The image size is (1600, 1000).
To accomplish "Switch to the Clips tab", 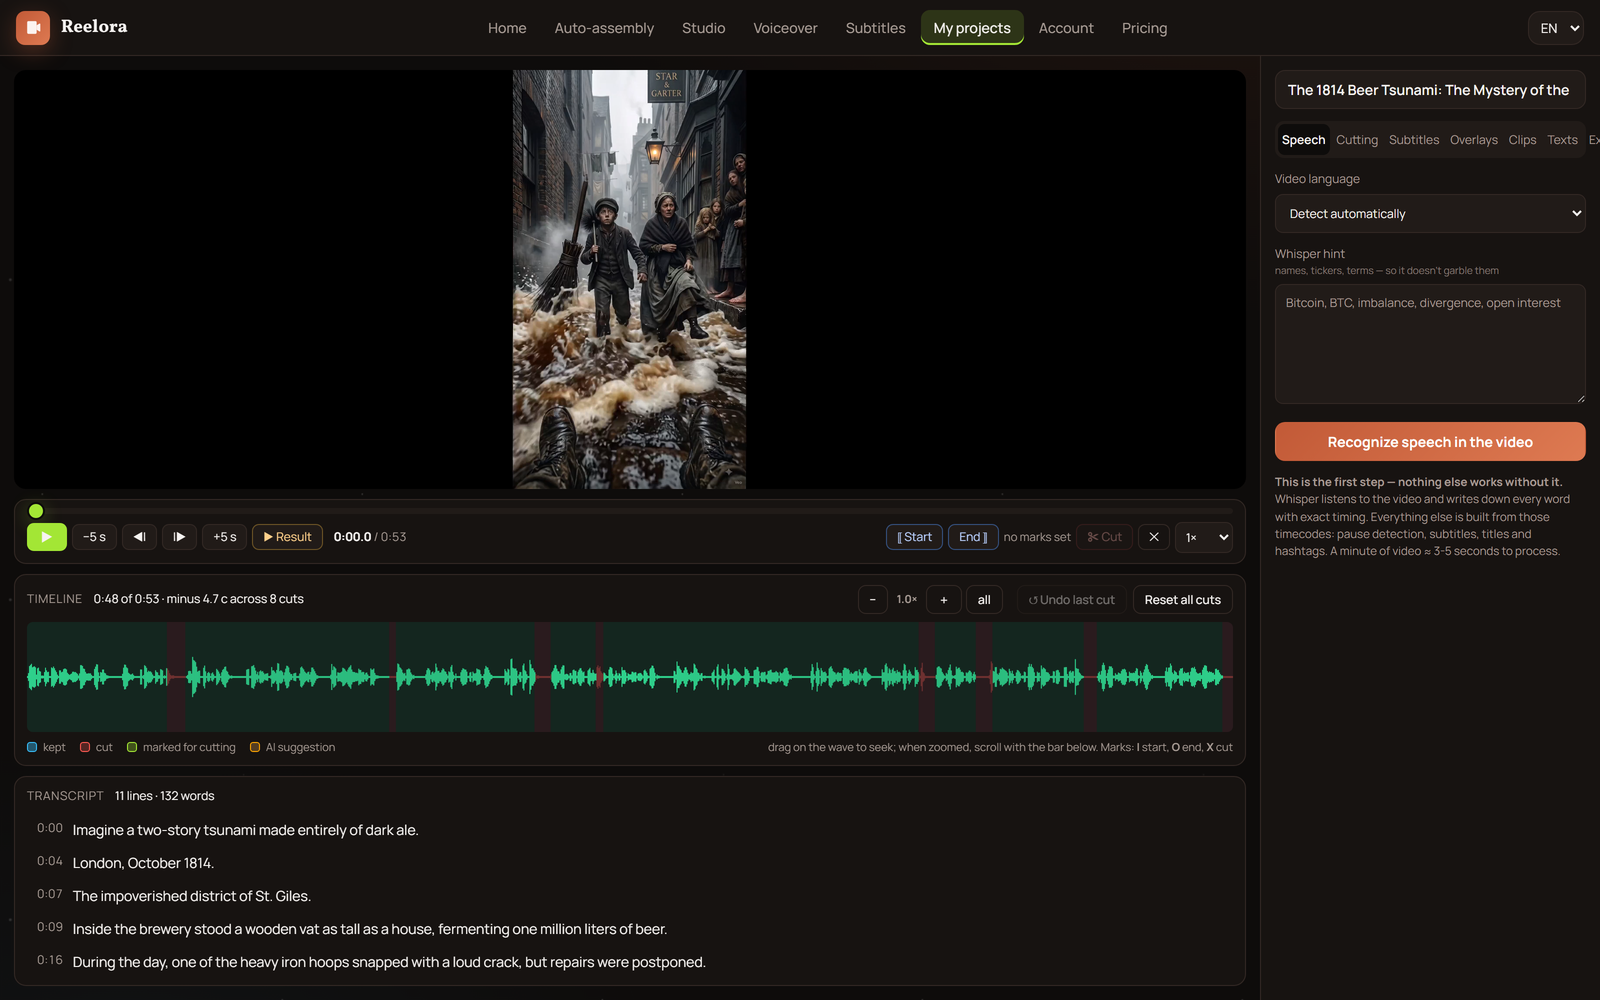I will pyautogui.click(x=1522, y=140).
